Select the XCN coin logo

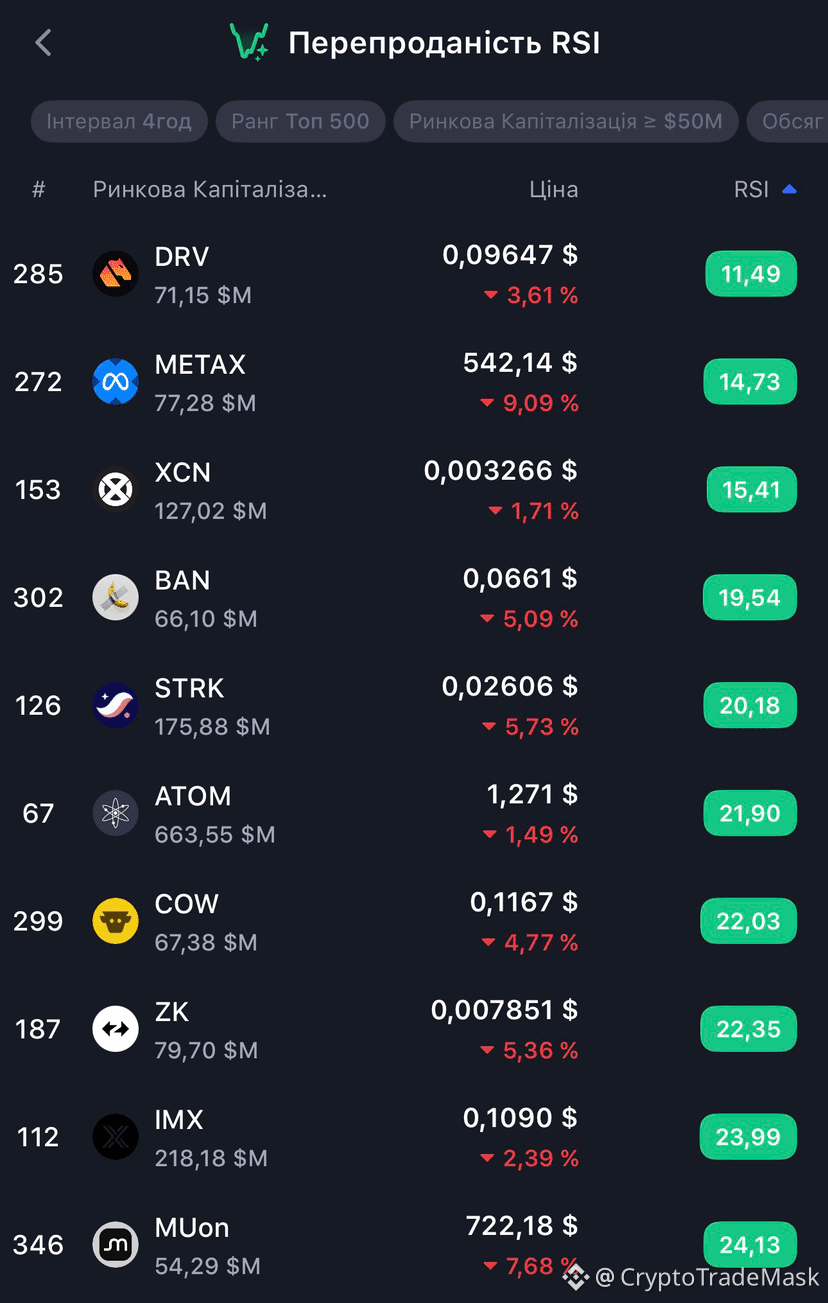tap(116, 490)
